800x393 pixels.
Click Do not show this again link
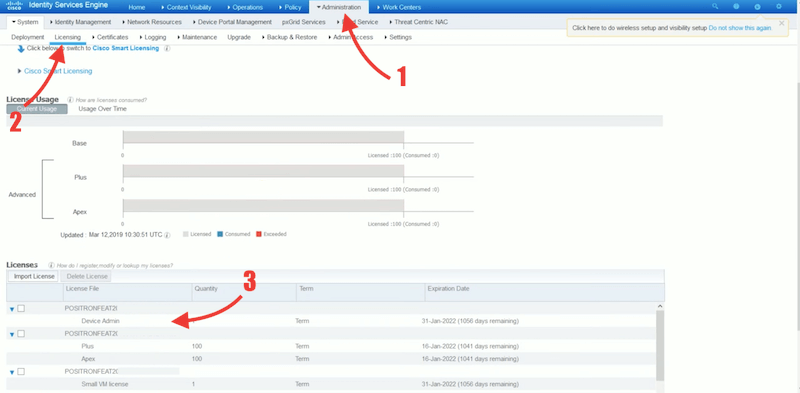tap(740, 28)
